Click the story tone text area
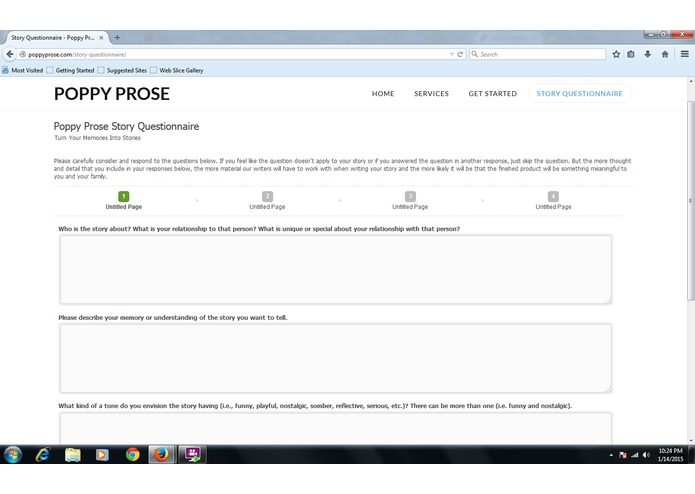The image size is (695, 494). click(336, 428)
